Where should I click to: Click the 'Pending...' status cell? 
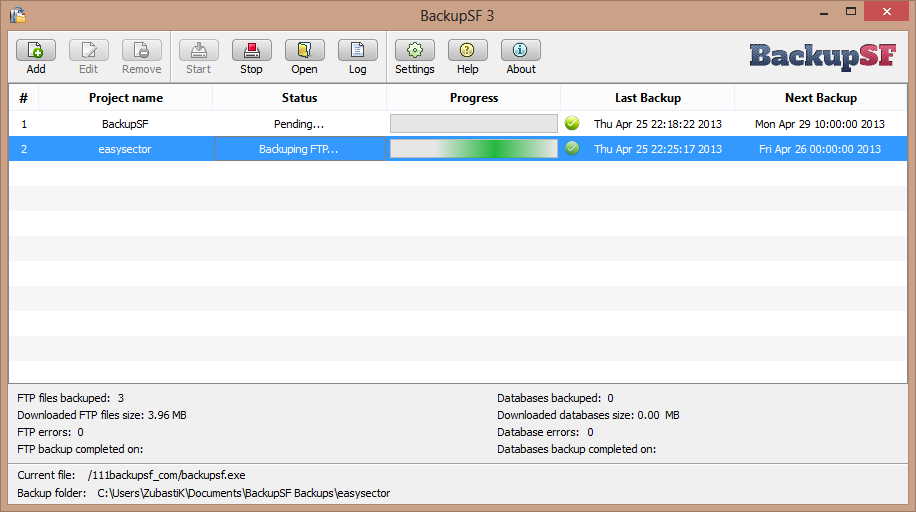299,124
